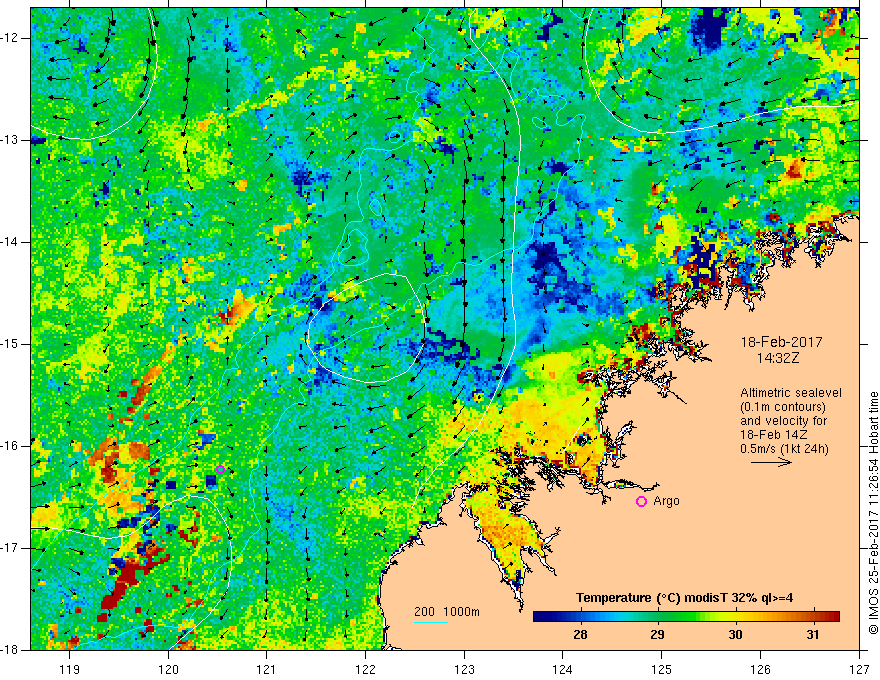Click the '-12' latitude axis label
Viewport: 880px width, 680px height.
click(x=10, y=38)
